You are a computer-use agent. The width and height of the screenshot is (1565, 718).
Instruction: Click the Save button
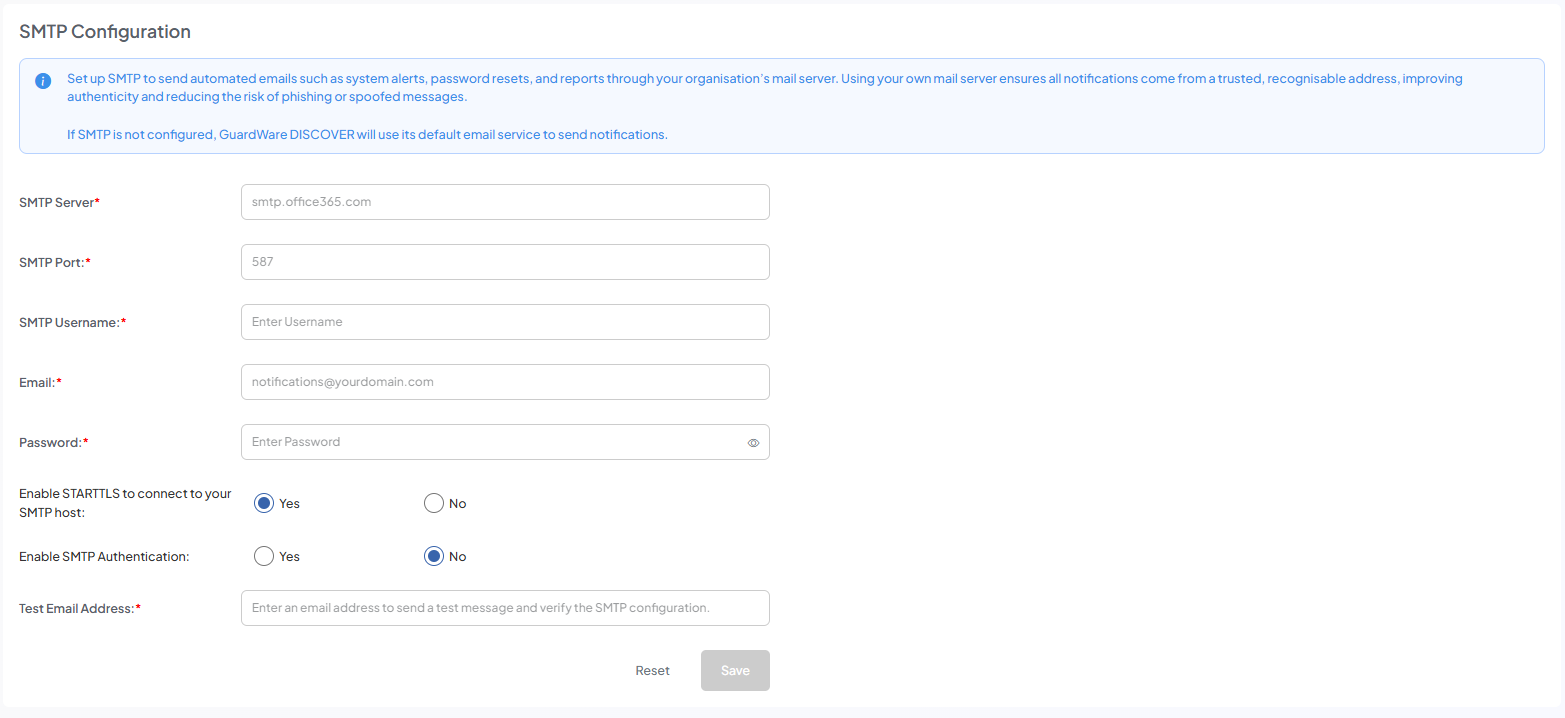coord(735,671)
